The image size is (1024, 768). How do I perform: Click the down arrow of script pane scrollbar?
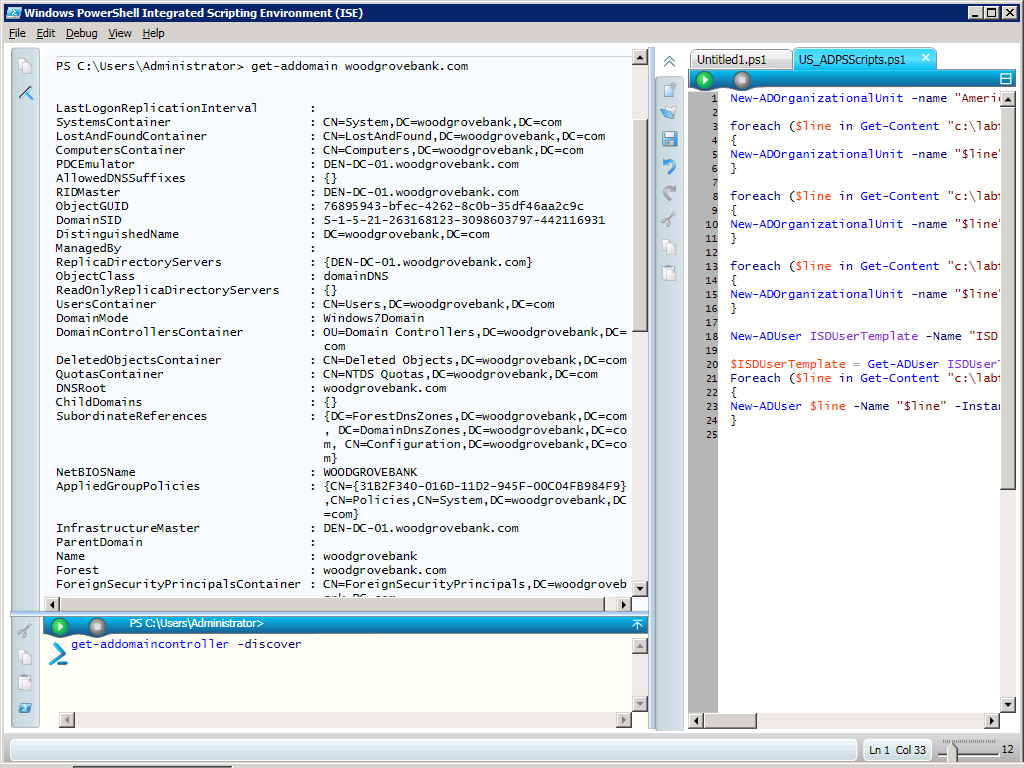pyautogui.click(x=1008, y=704)
